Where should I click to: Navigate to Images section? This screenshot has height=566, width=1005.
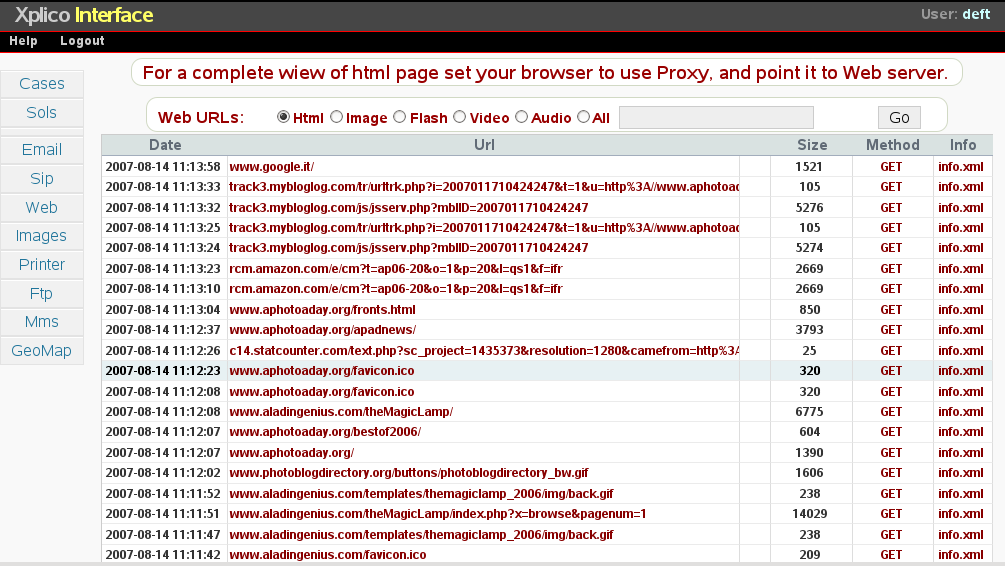point(42,236)
